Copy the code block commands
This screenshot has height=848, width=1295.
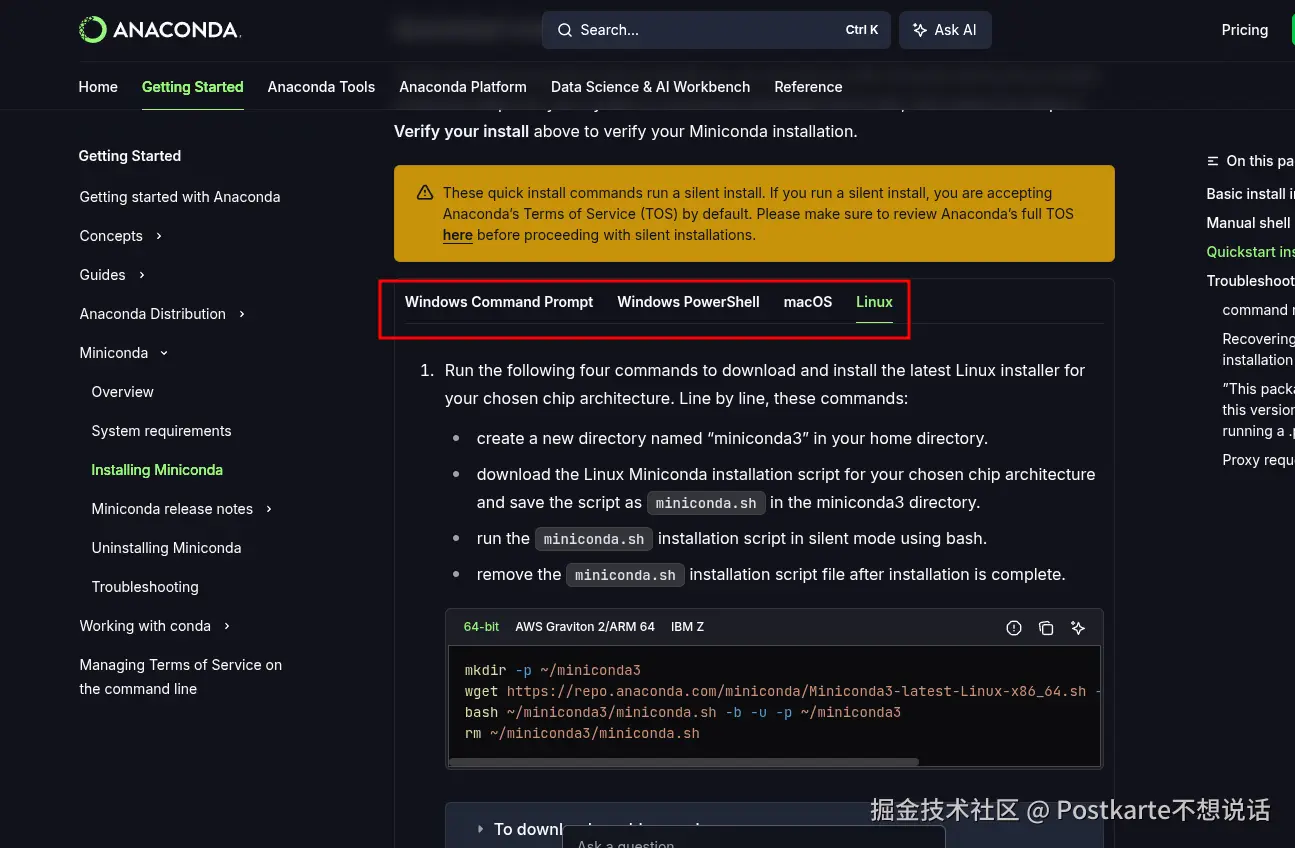click(x=1046, y=628)
